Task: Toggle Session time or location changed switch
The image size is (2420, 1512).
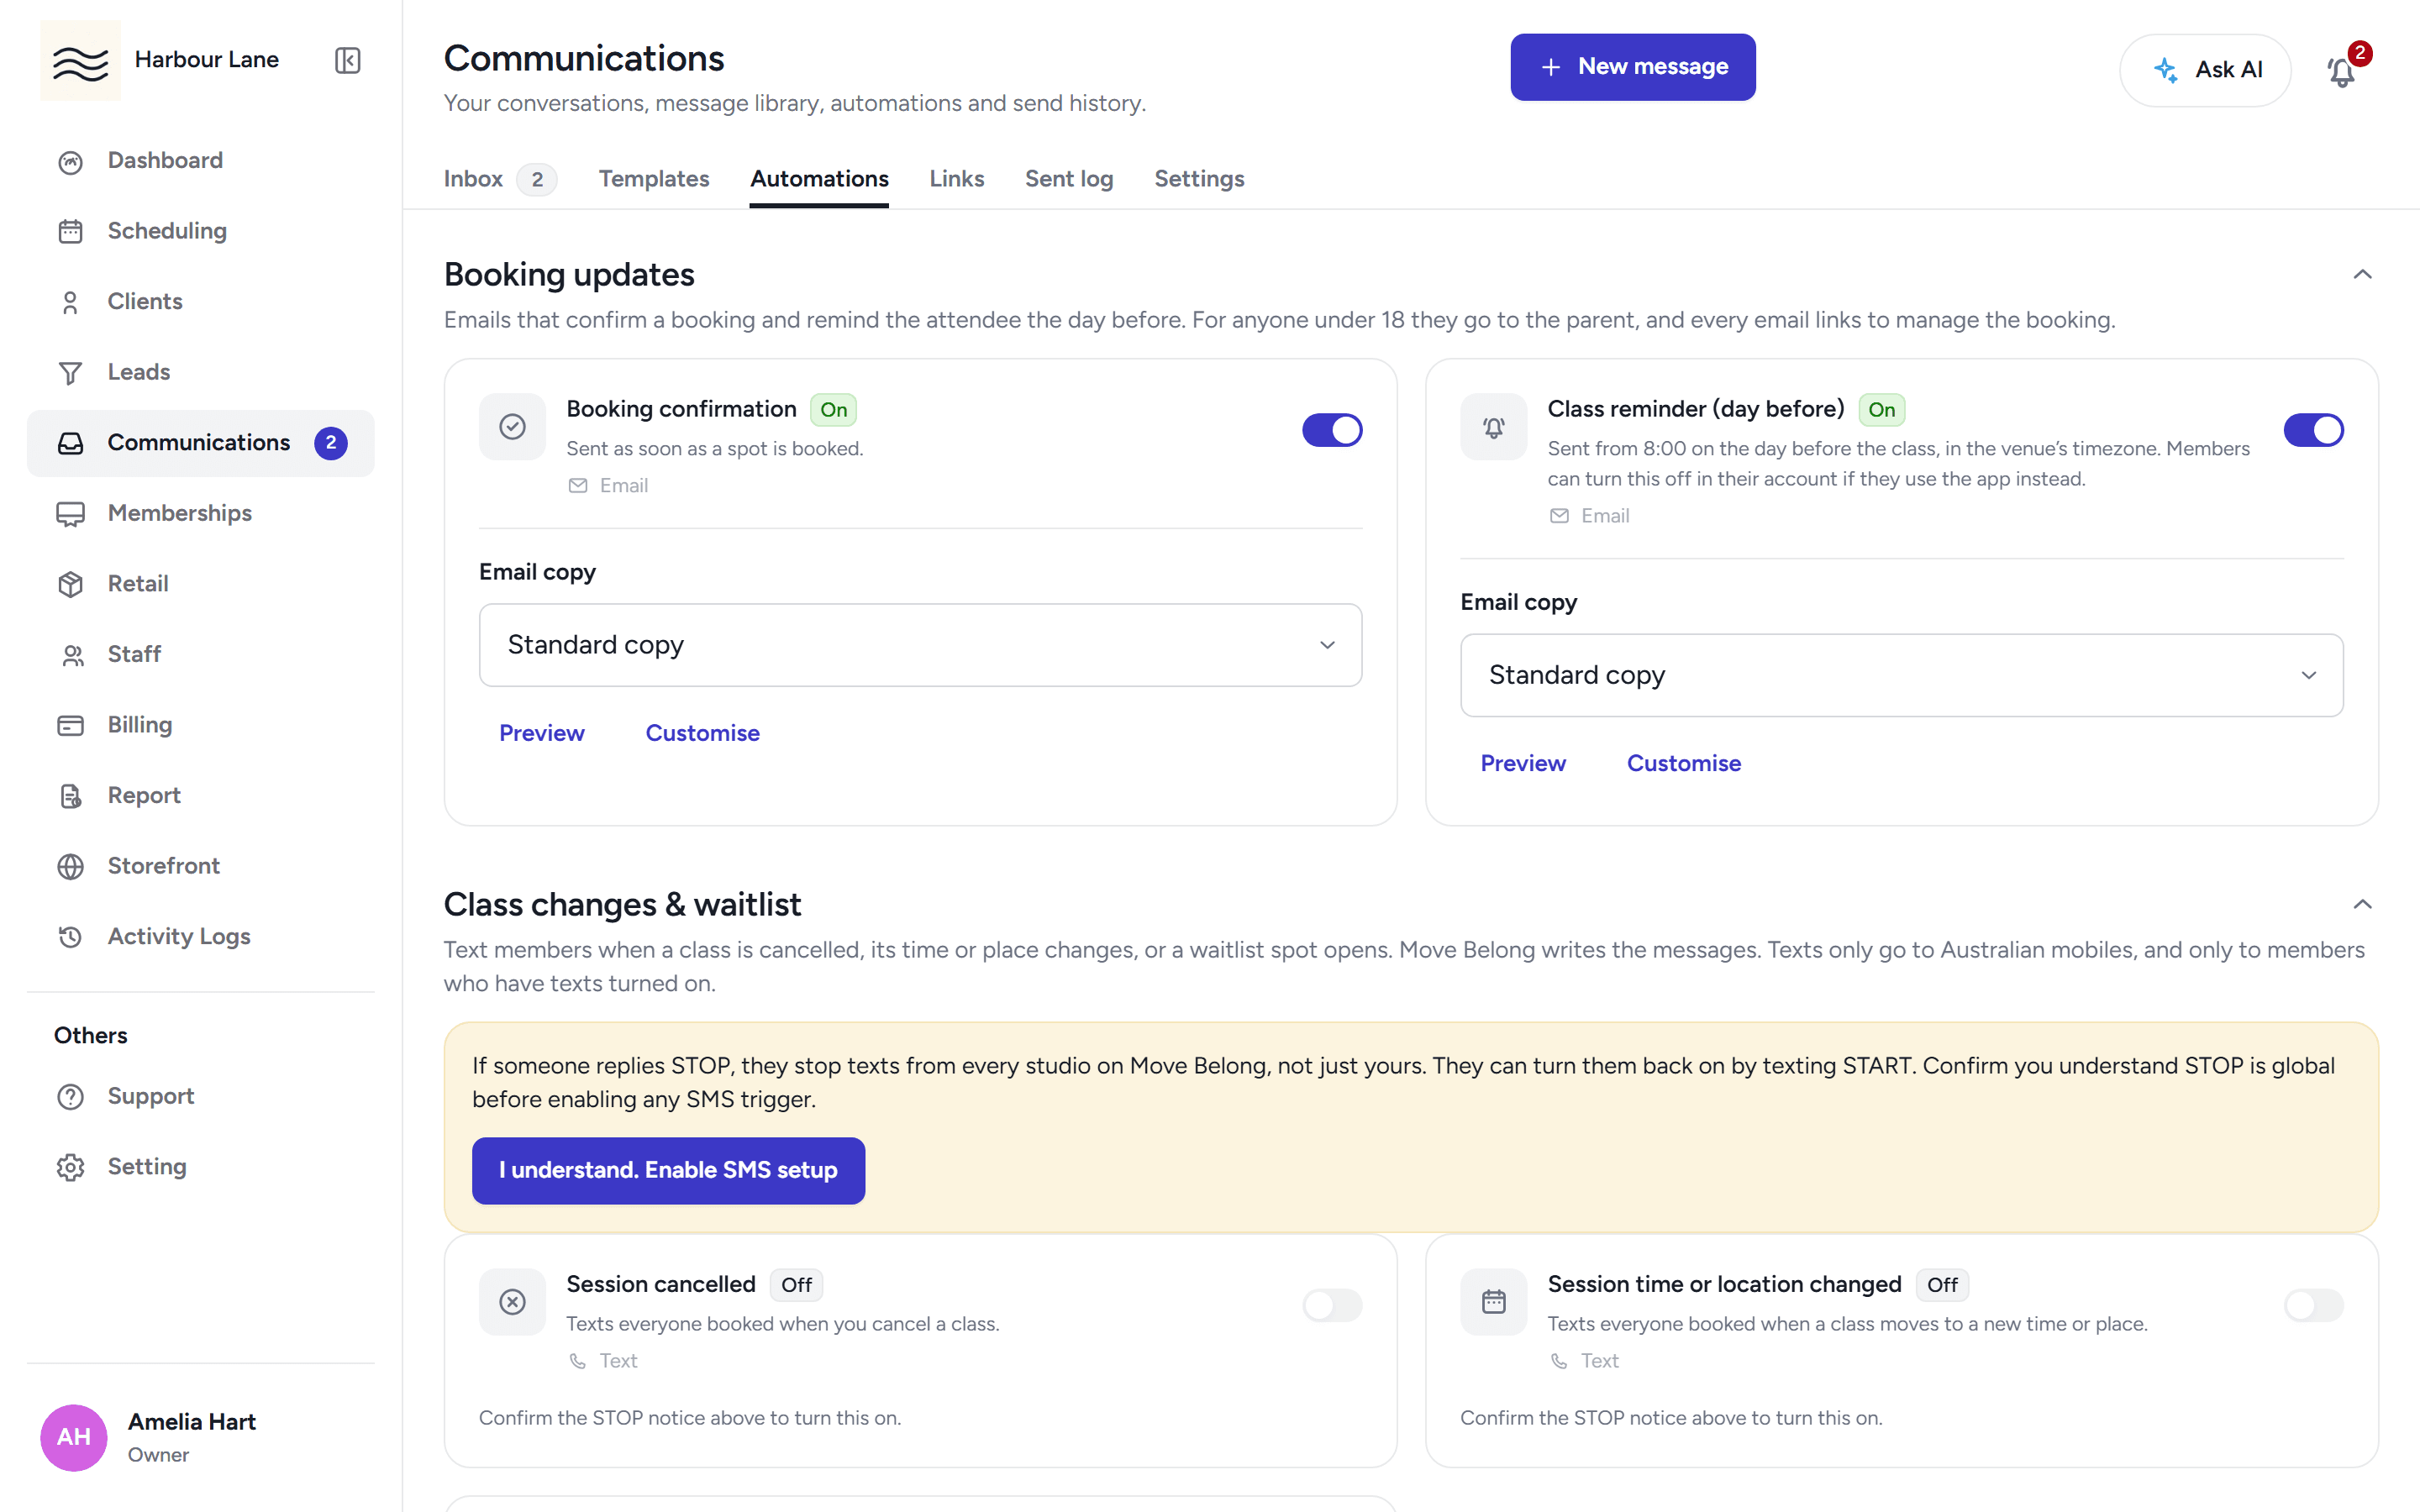Action: pyautogui.click(x=2313, y=1305)
